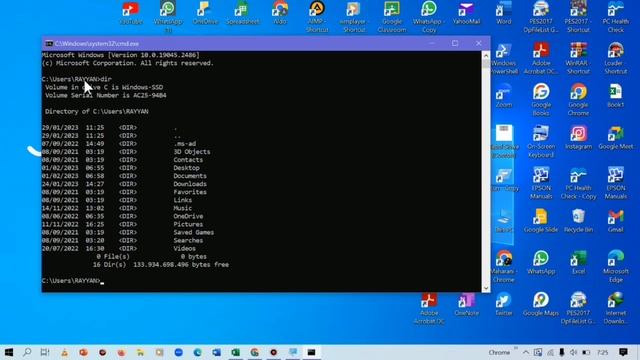Click the 'Desktop' directory entry text
The image size is (640, 360).
187,168
